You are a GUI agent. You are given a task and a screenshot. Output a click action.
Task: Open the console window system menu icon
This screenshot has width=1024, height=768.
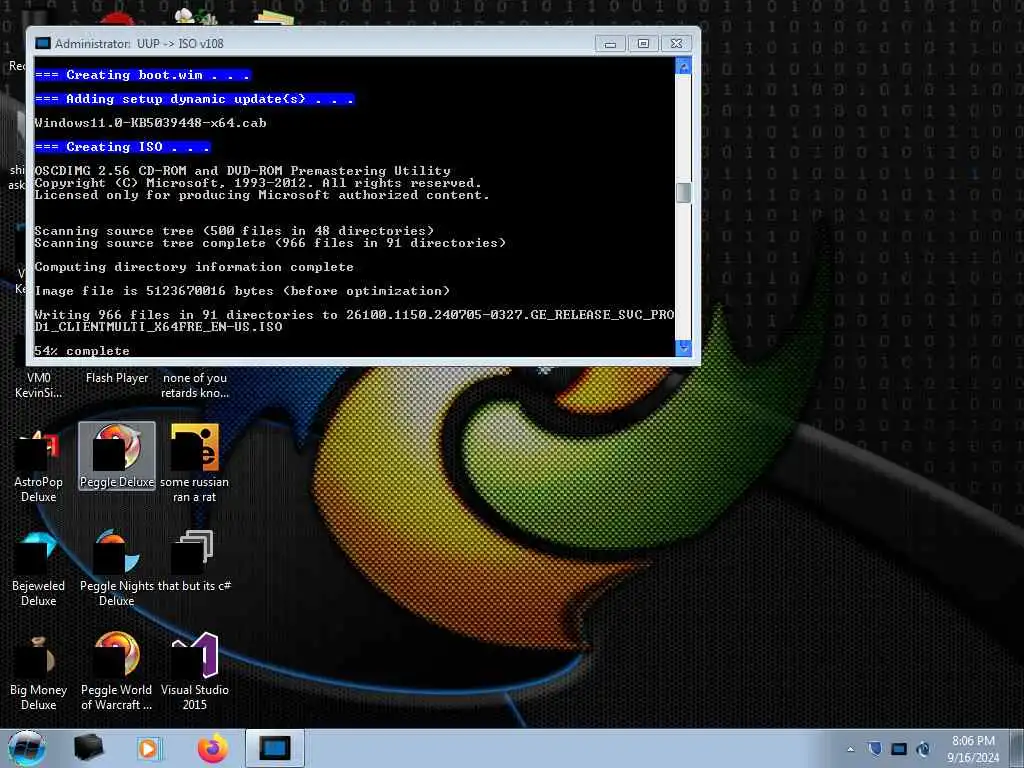pyautogui.click(x=43, y=43)
